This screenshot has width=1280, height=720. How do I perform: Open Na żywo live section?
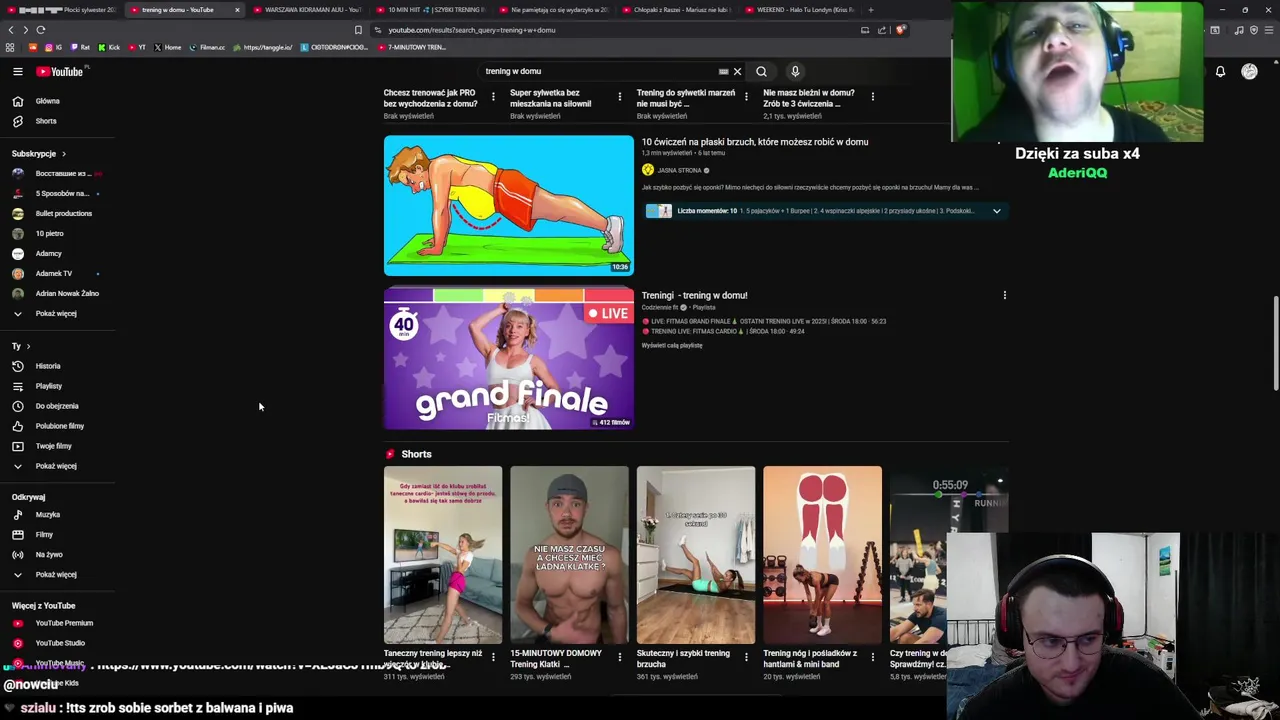tap(48, 555)
